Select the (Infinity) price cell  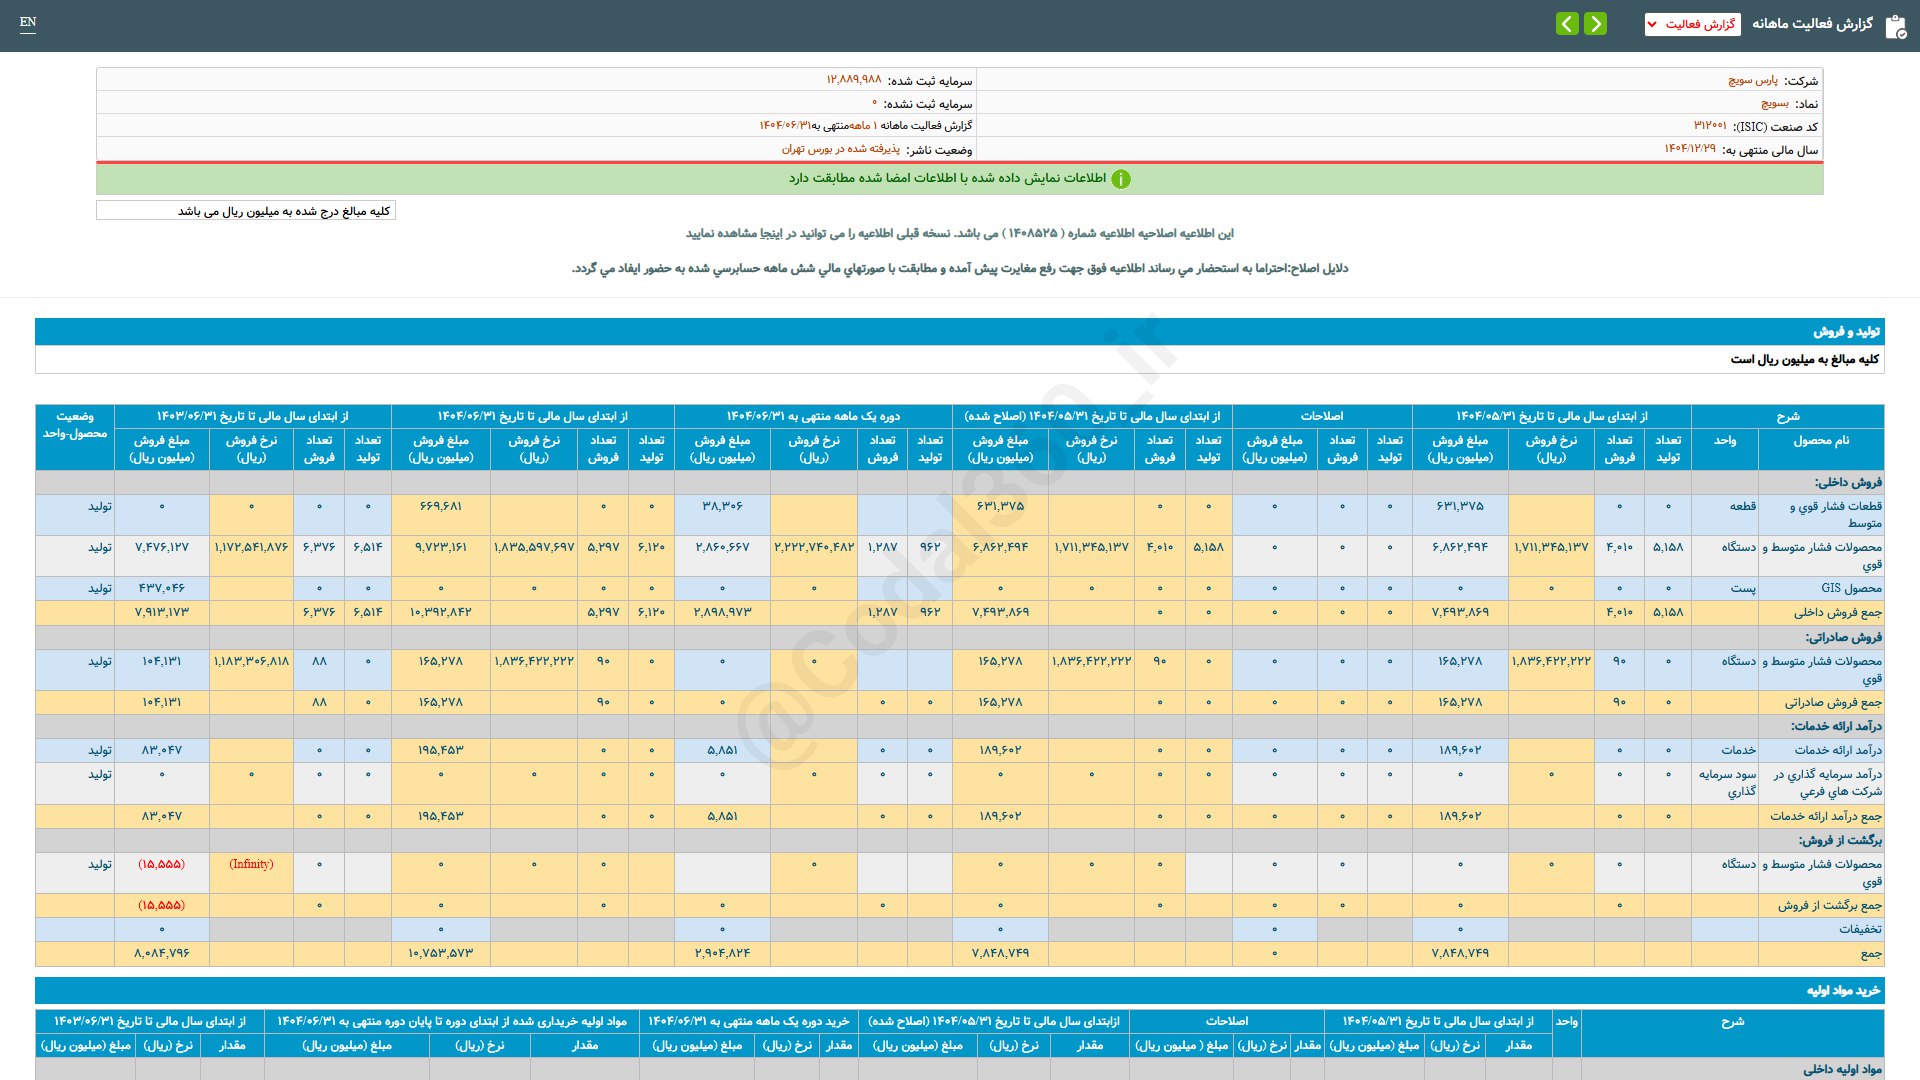pyautogui.click(x=251, y=864)
